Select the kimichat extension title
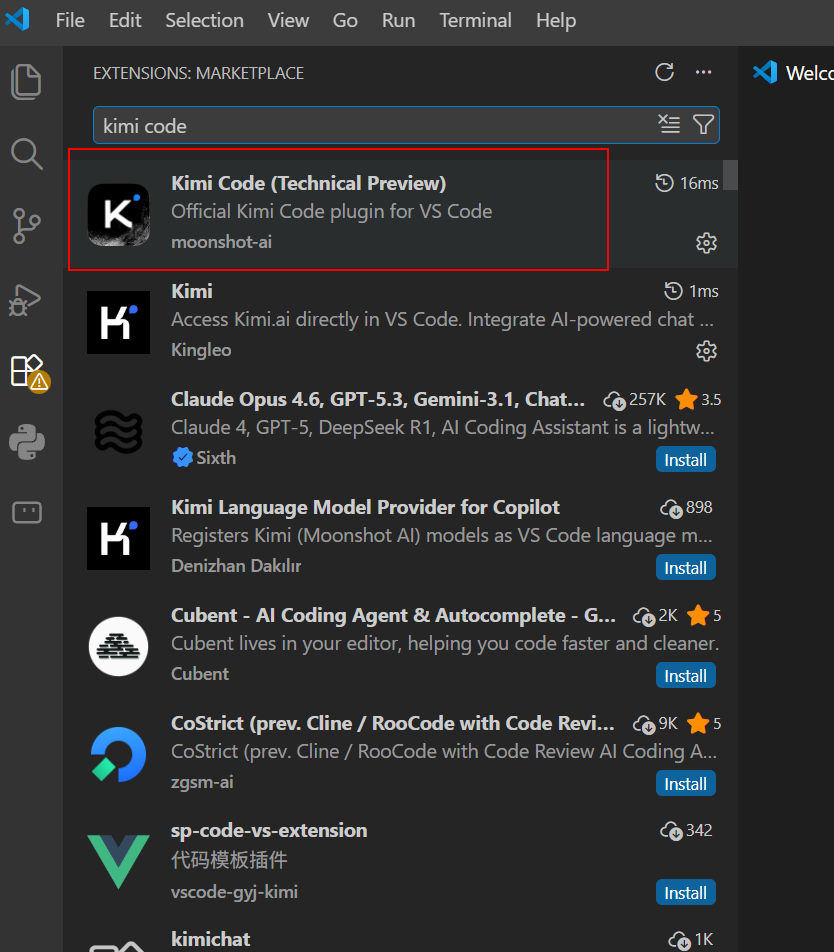This screenshot has width=834, height=952. click(211, 939)
